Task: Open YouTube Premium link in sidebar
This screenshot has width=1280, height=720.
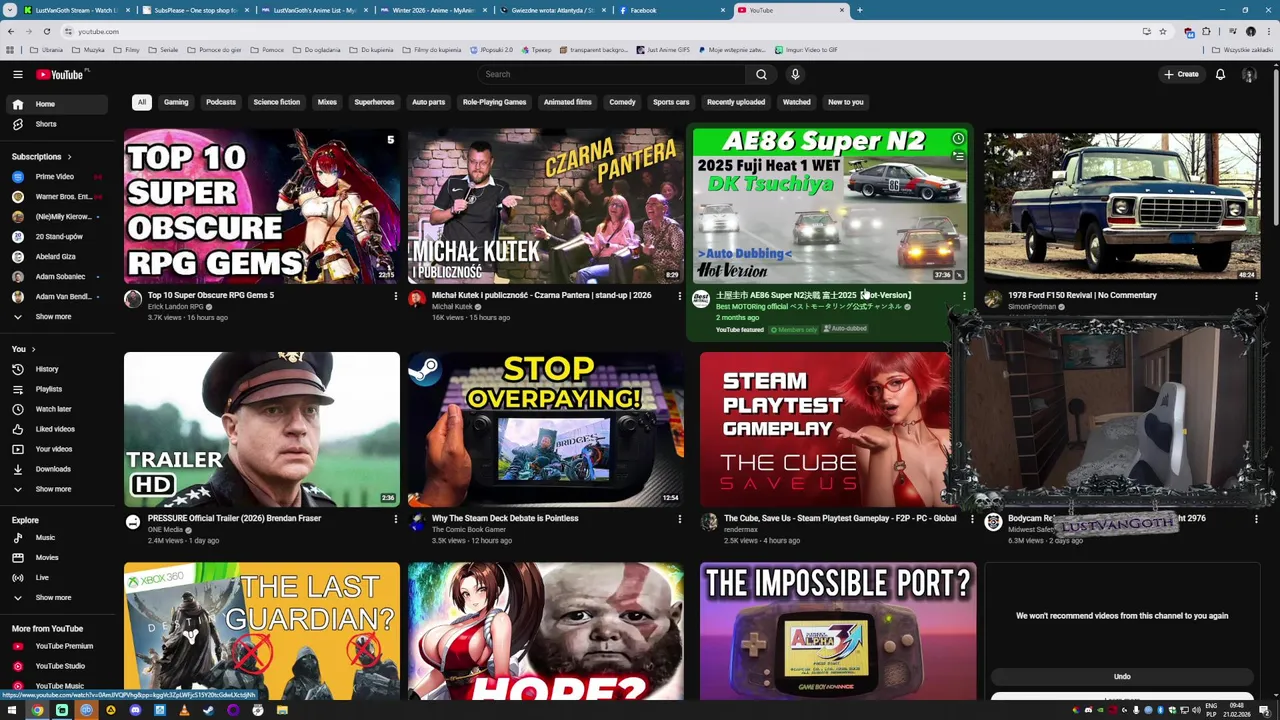Action: point(56,646)
